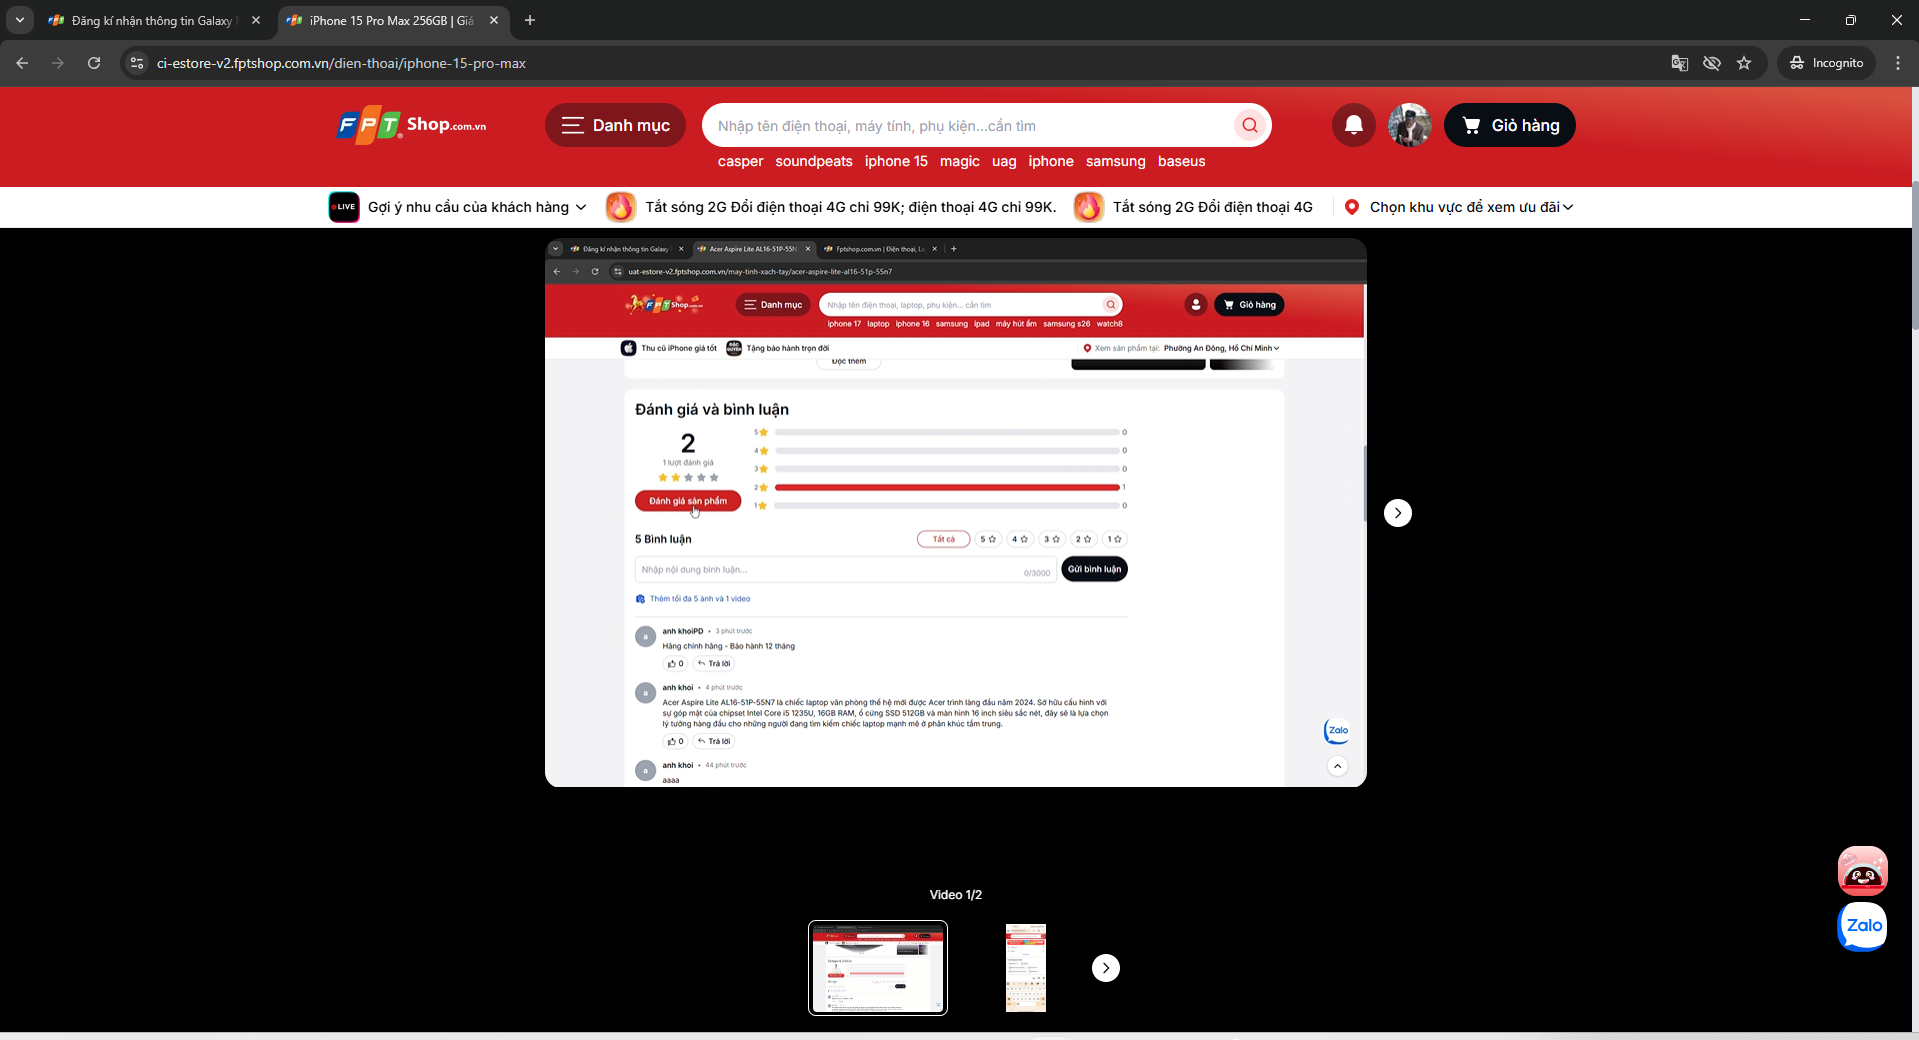Screen dimensions: 1919x1040
Task: Open the Zalo chat icon
Action: (1863, 926)
